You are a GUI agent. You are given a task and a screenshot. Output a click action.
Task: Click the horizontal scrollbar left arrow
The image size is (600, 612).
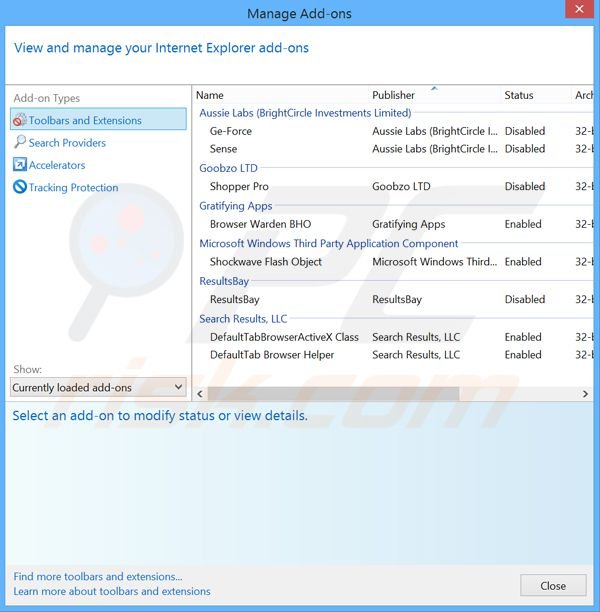pyautogui.click(x=200, y=394)
